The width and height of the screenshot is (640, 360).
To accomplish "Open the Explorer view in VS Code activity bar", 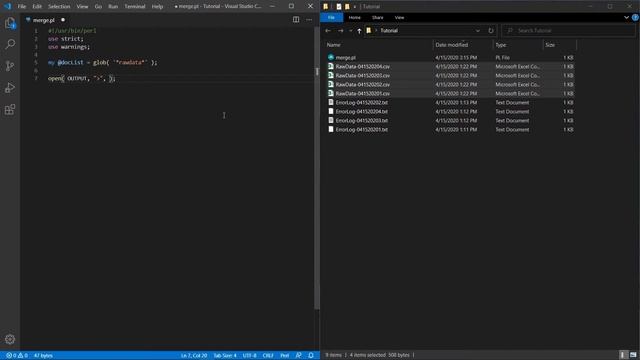I will (10, 23).
